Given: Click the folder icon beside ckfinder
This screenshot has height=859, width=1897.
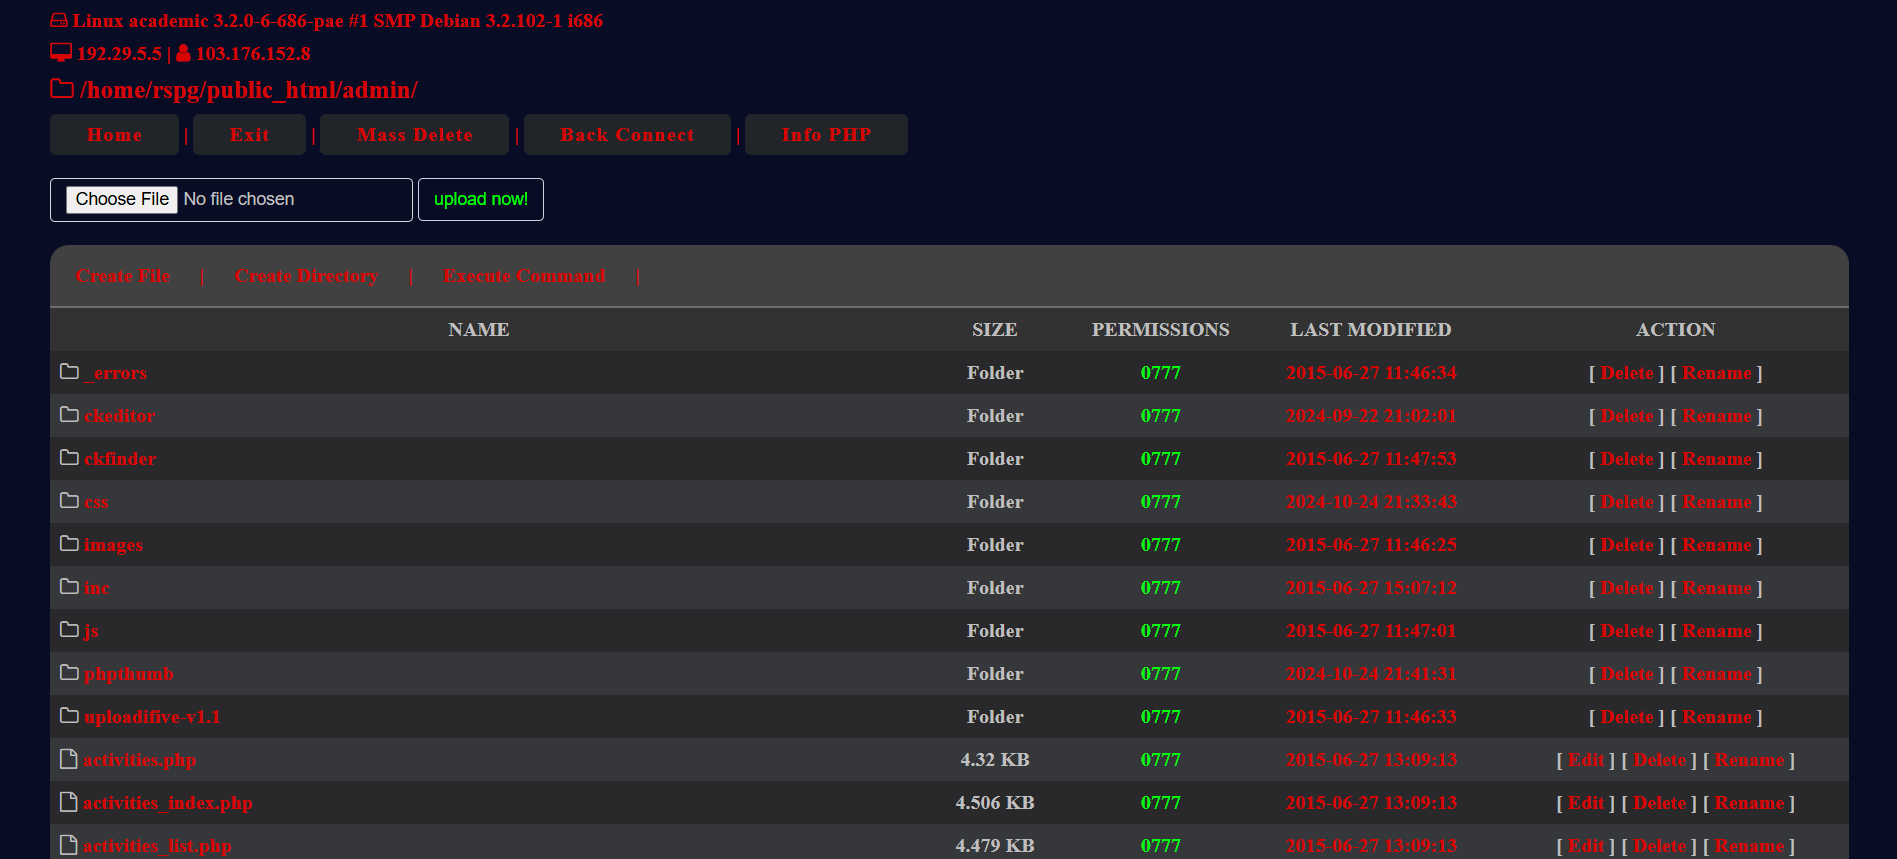Looking at the screenshot, I should pos(69,458).
